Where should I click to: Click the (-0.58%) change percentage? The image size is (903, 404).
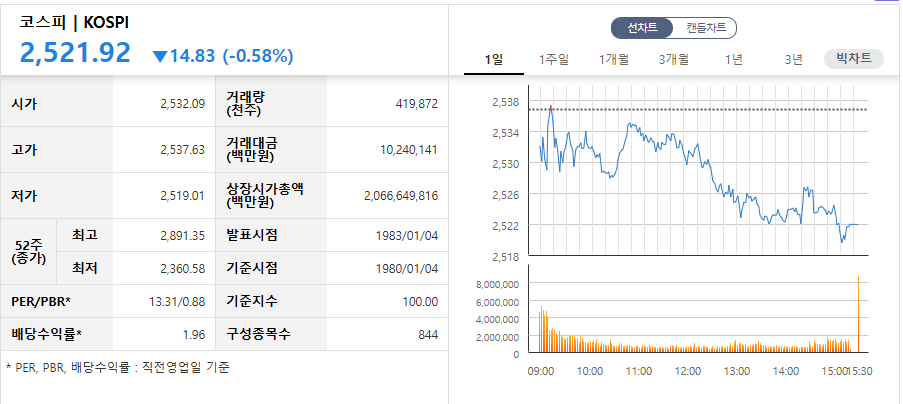258,56
